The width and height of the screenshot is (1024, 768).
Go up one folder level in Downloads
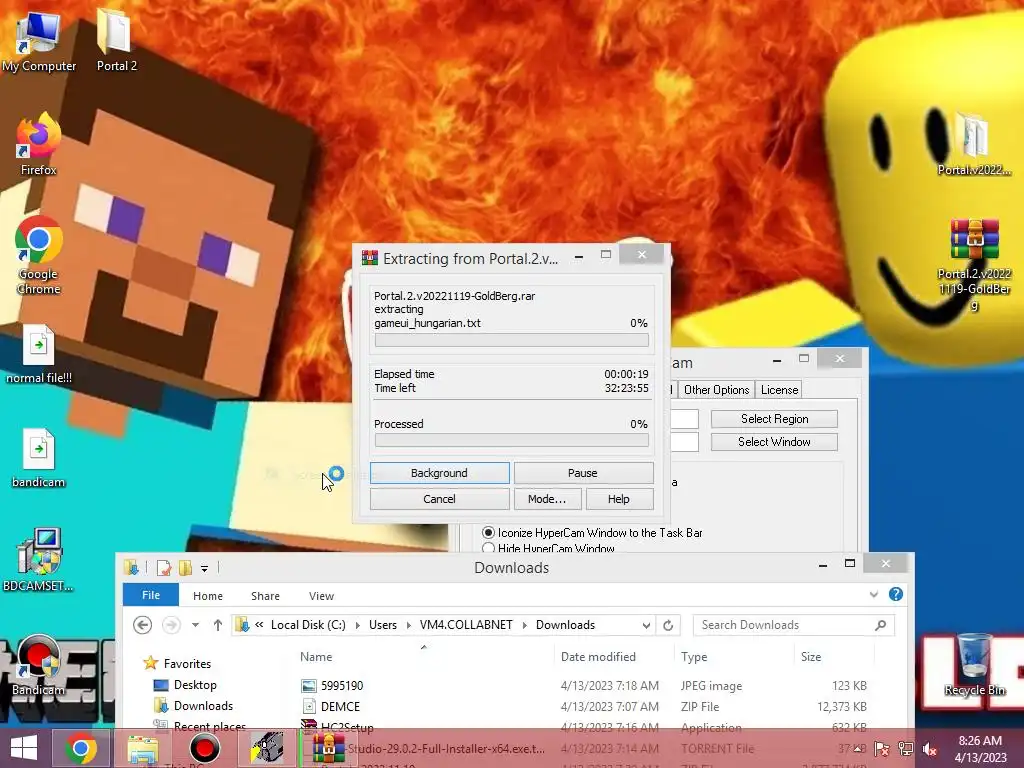click(x=218, y=625)
